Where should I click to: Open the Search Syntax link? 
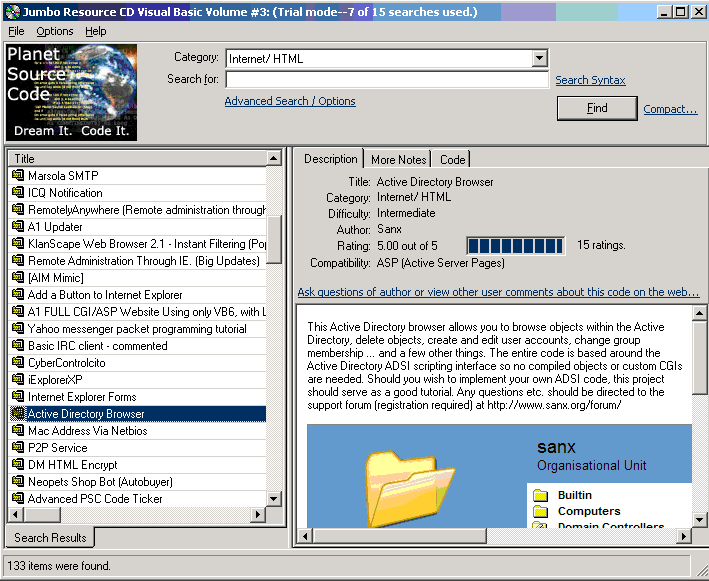[590, 80]
